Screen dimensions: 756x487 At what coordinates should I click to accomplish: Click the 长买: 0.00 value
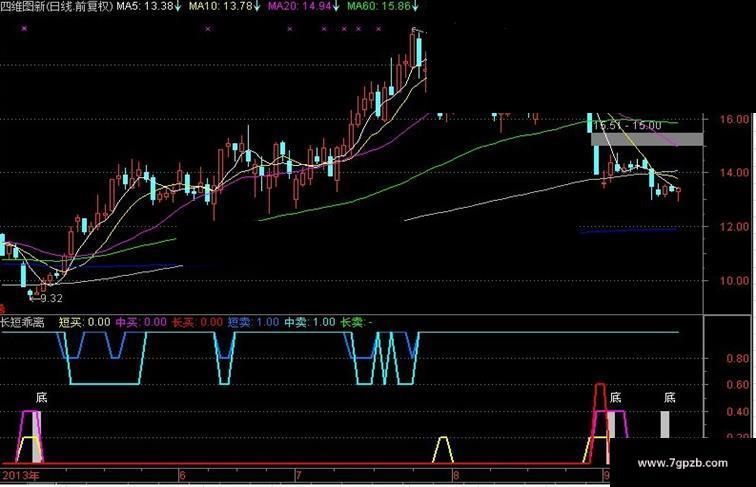(x=197, y=322)
